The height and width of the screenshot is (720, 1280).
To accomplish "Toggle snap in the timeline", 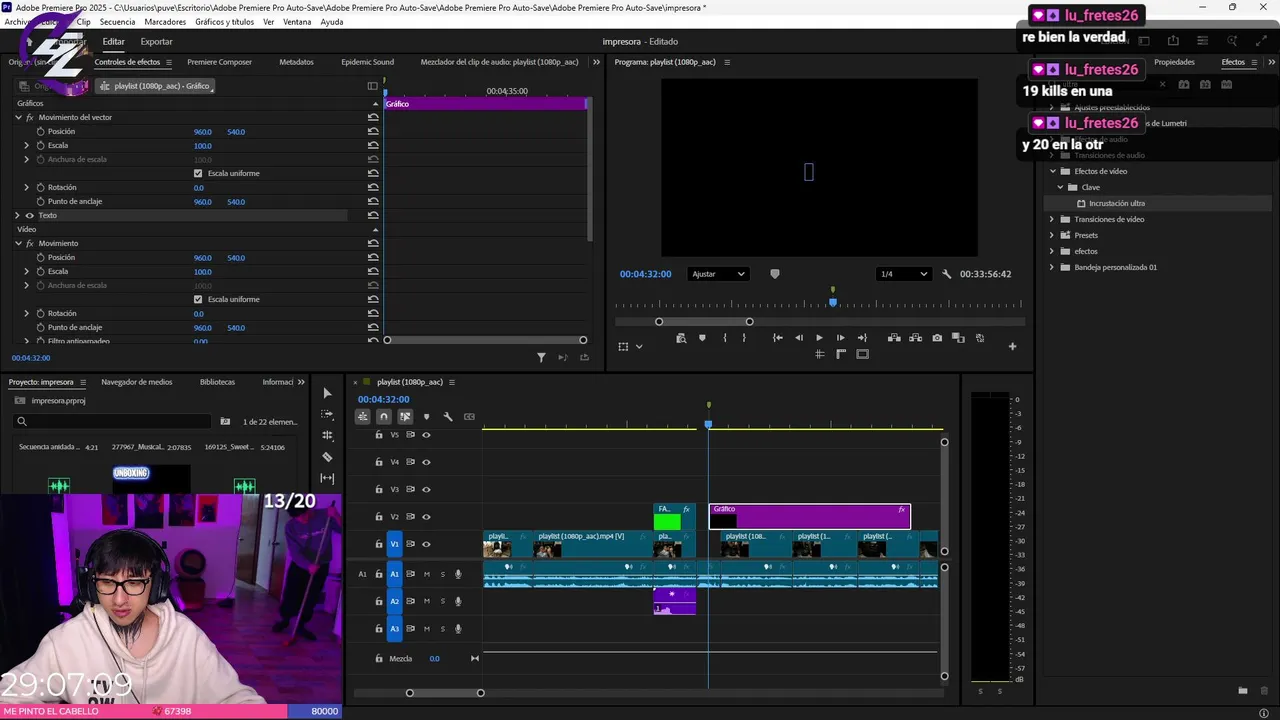I will click(384, 417).
